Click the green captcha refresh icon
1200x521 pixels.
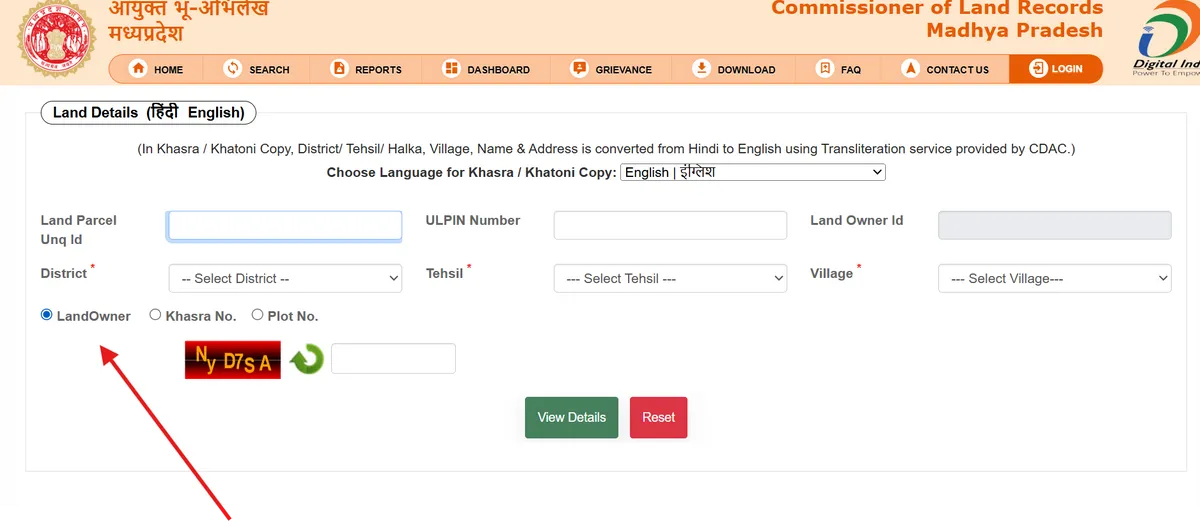[307, 359]
